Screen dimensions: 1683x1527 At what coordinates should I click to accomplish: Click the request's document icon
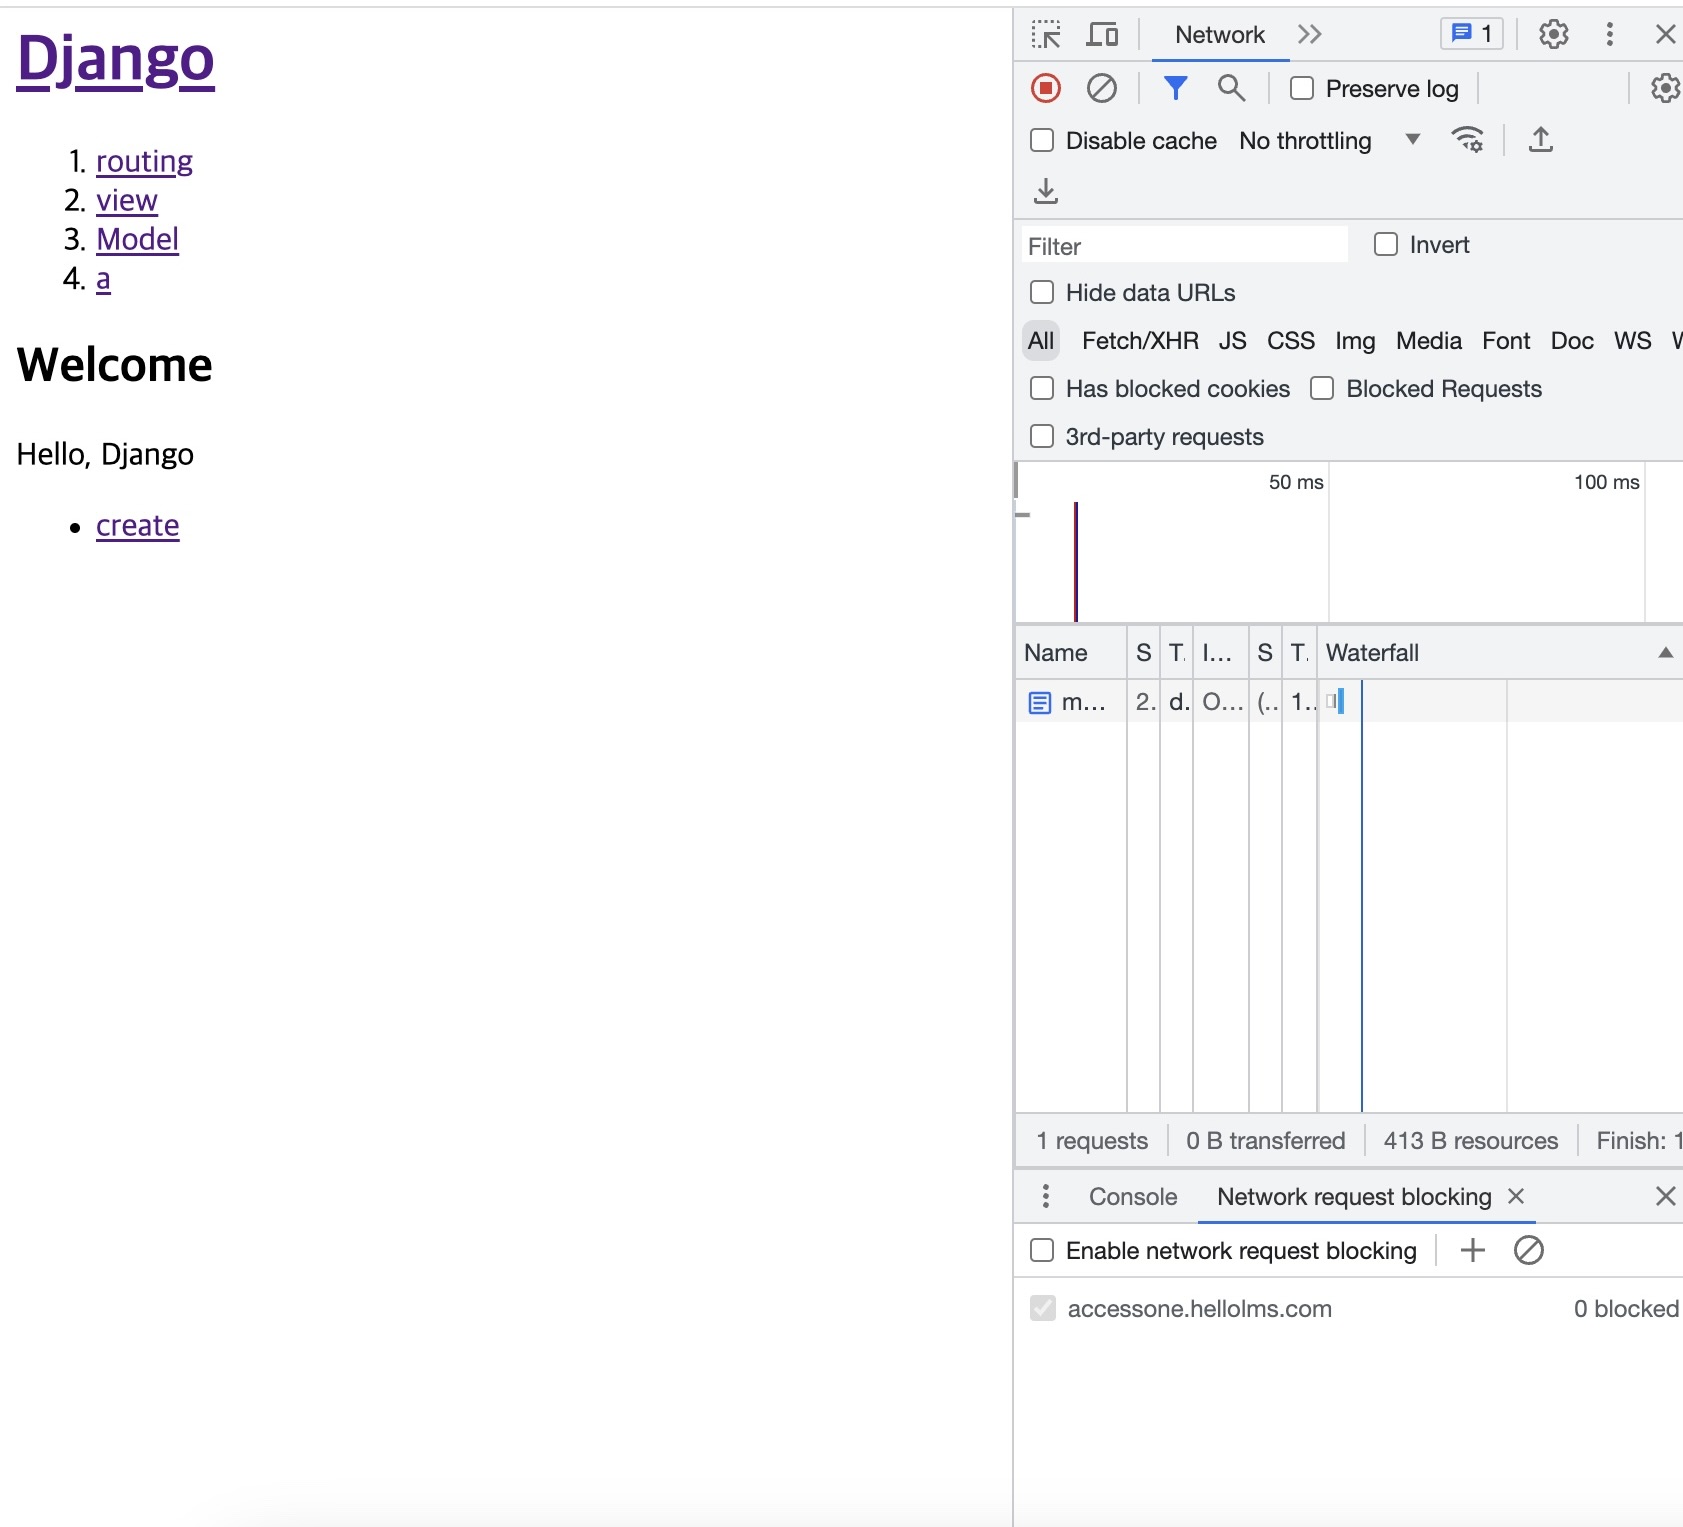pos(1040,702)
